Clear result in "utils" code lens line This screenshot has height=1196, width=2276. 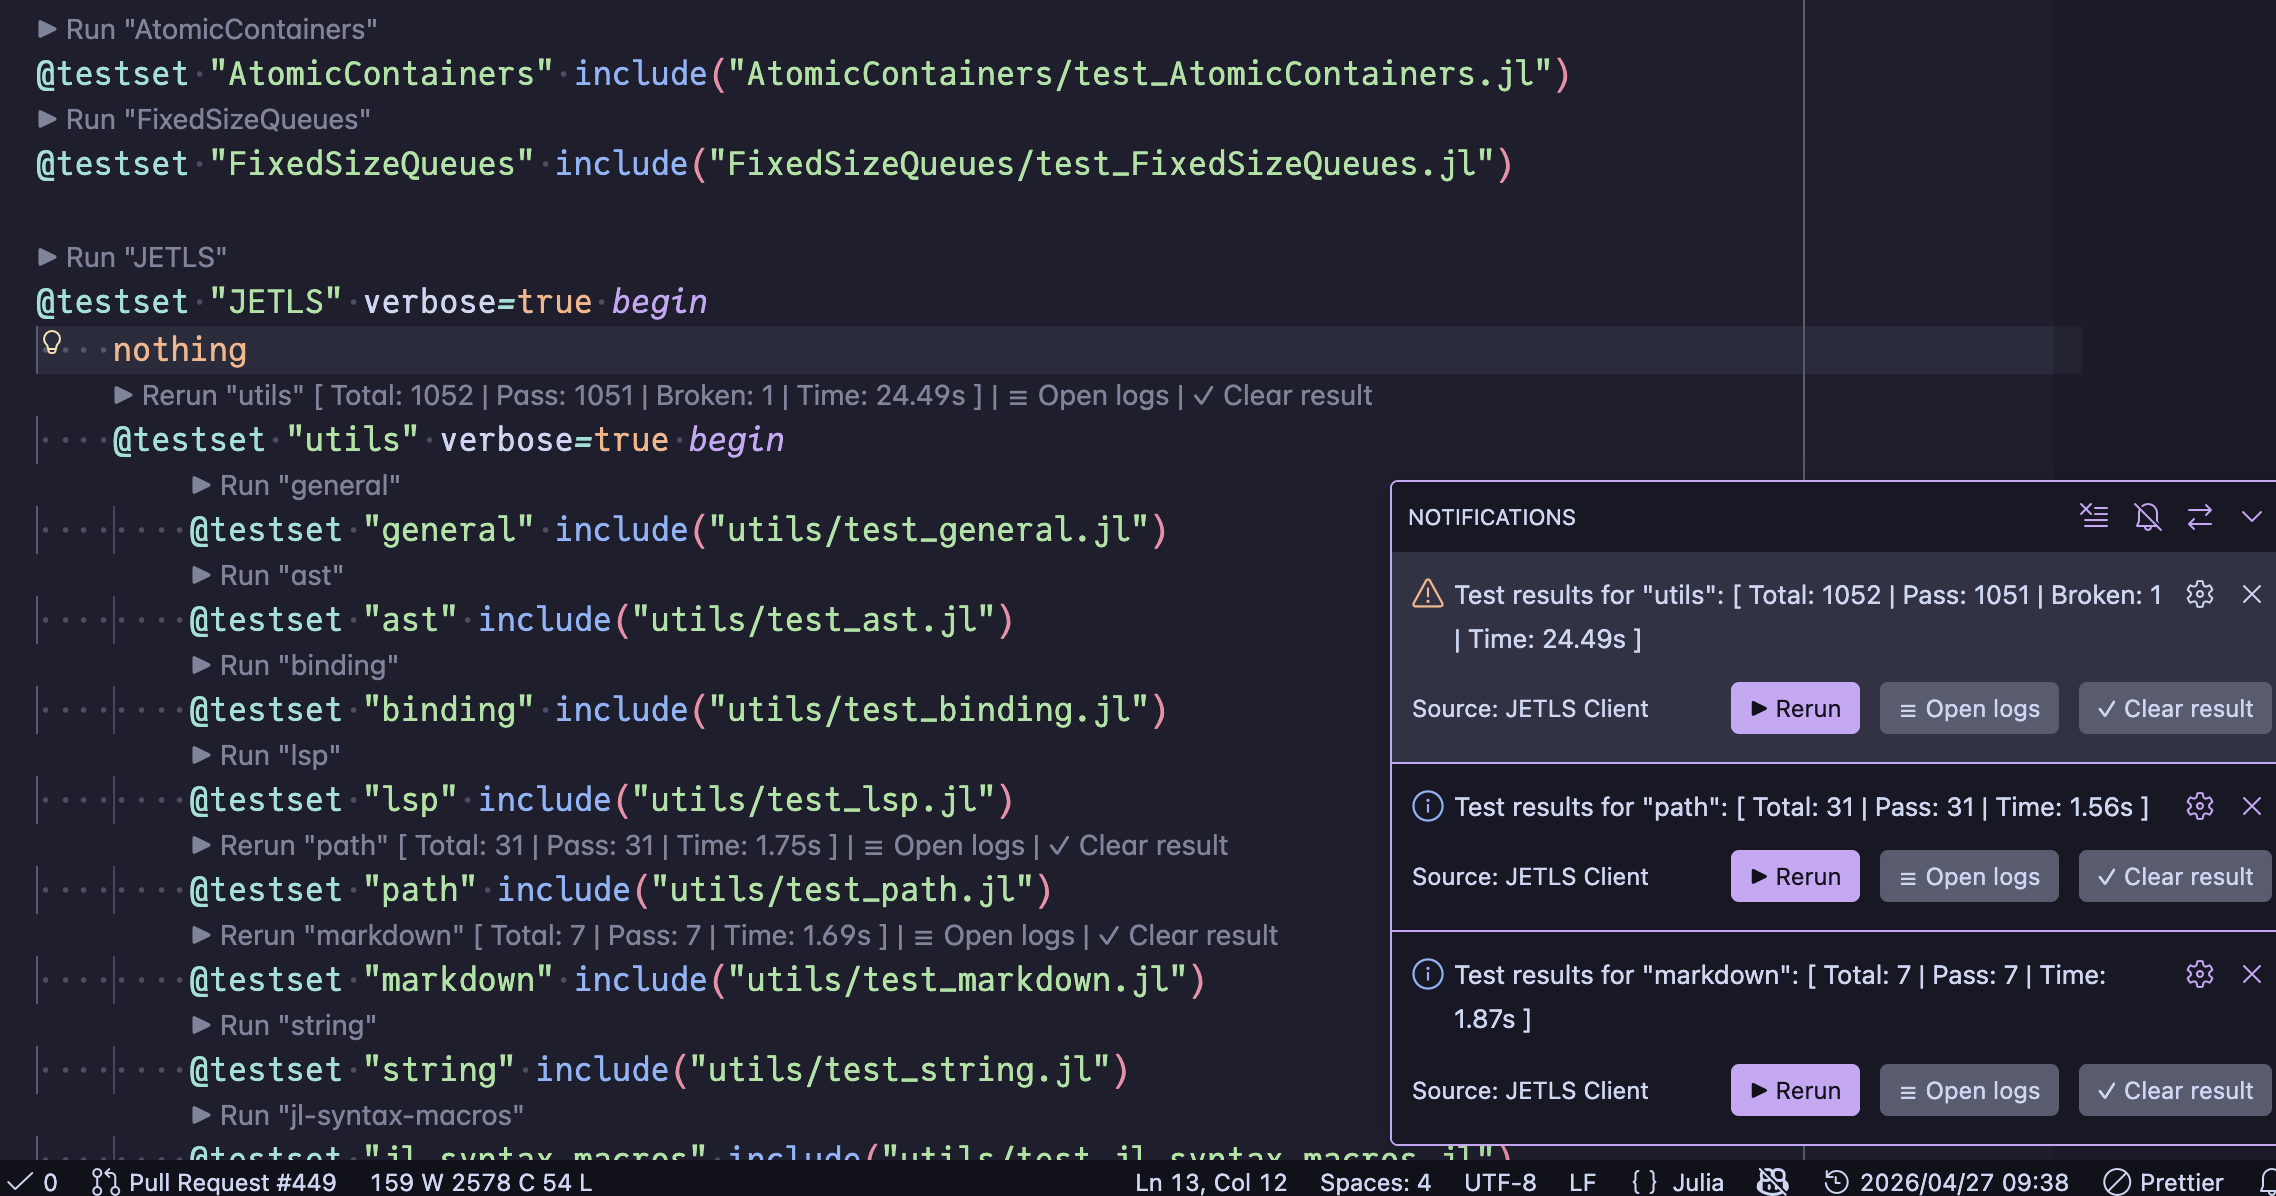(1283, 396)
